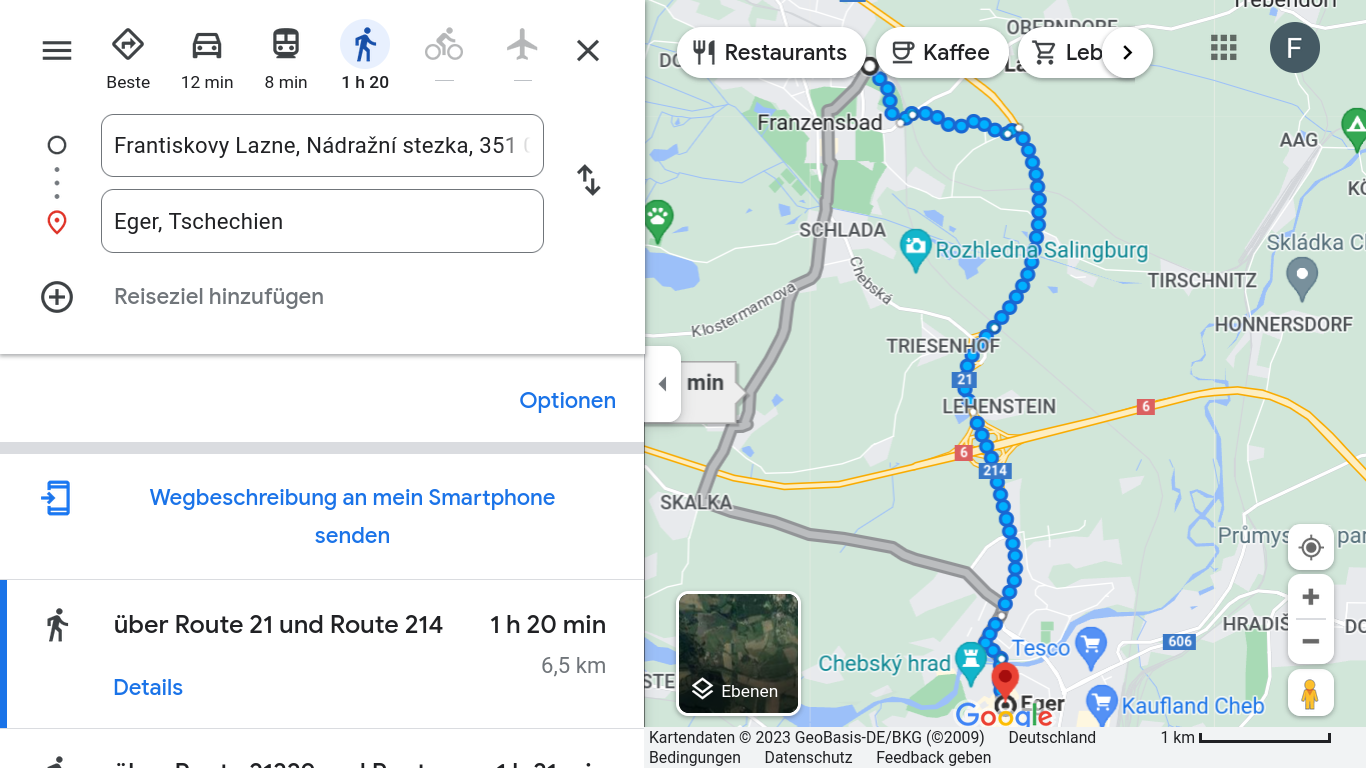Select the best route mode
This screenshot has width=1366, height=768.
click(x=128, y=58)
